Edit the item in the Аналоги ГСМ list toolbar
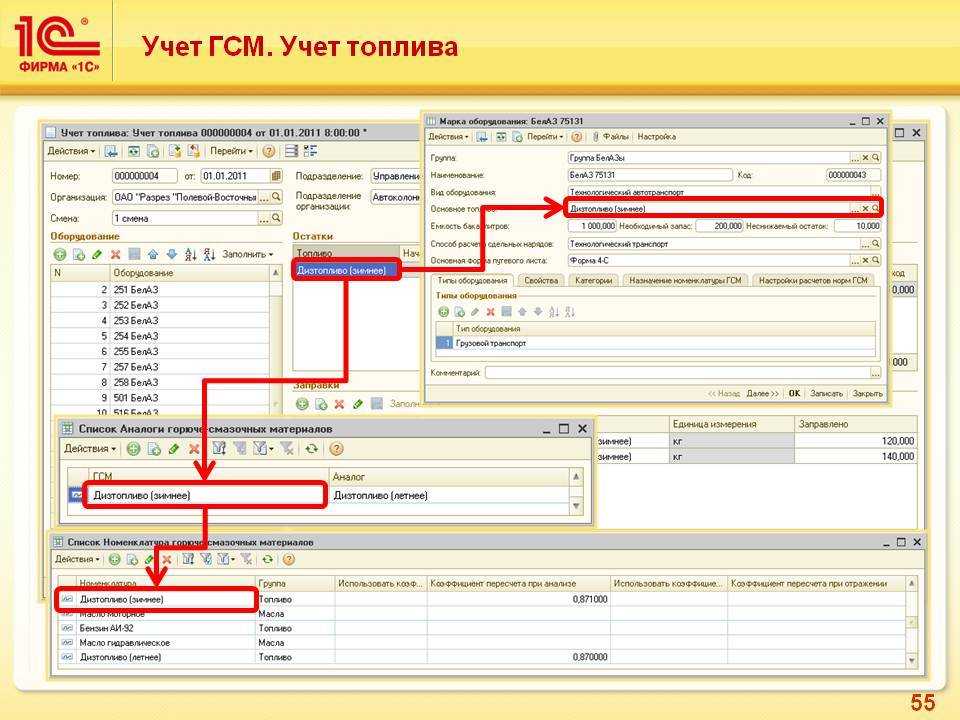 [x=174, y=449]
